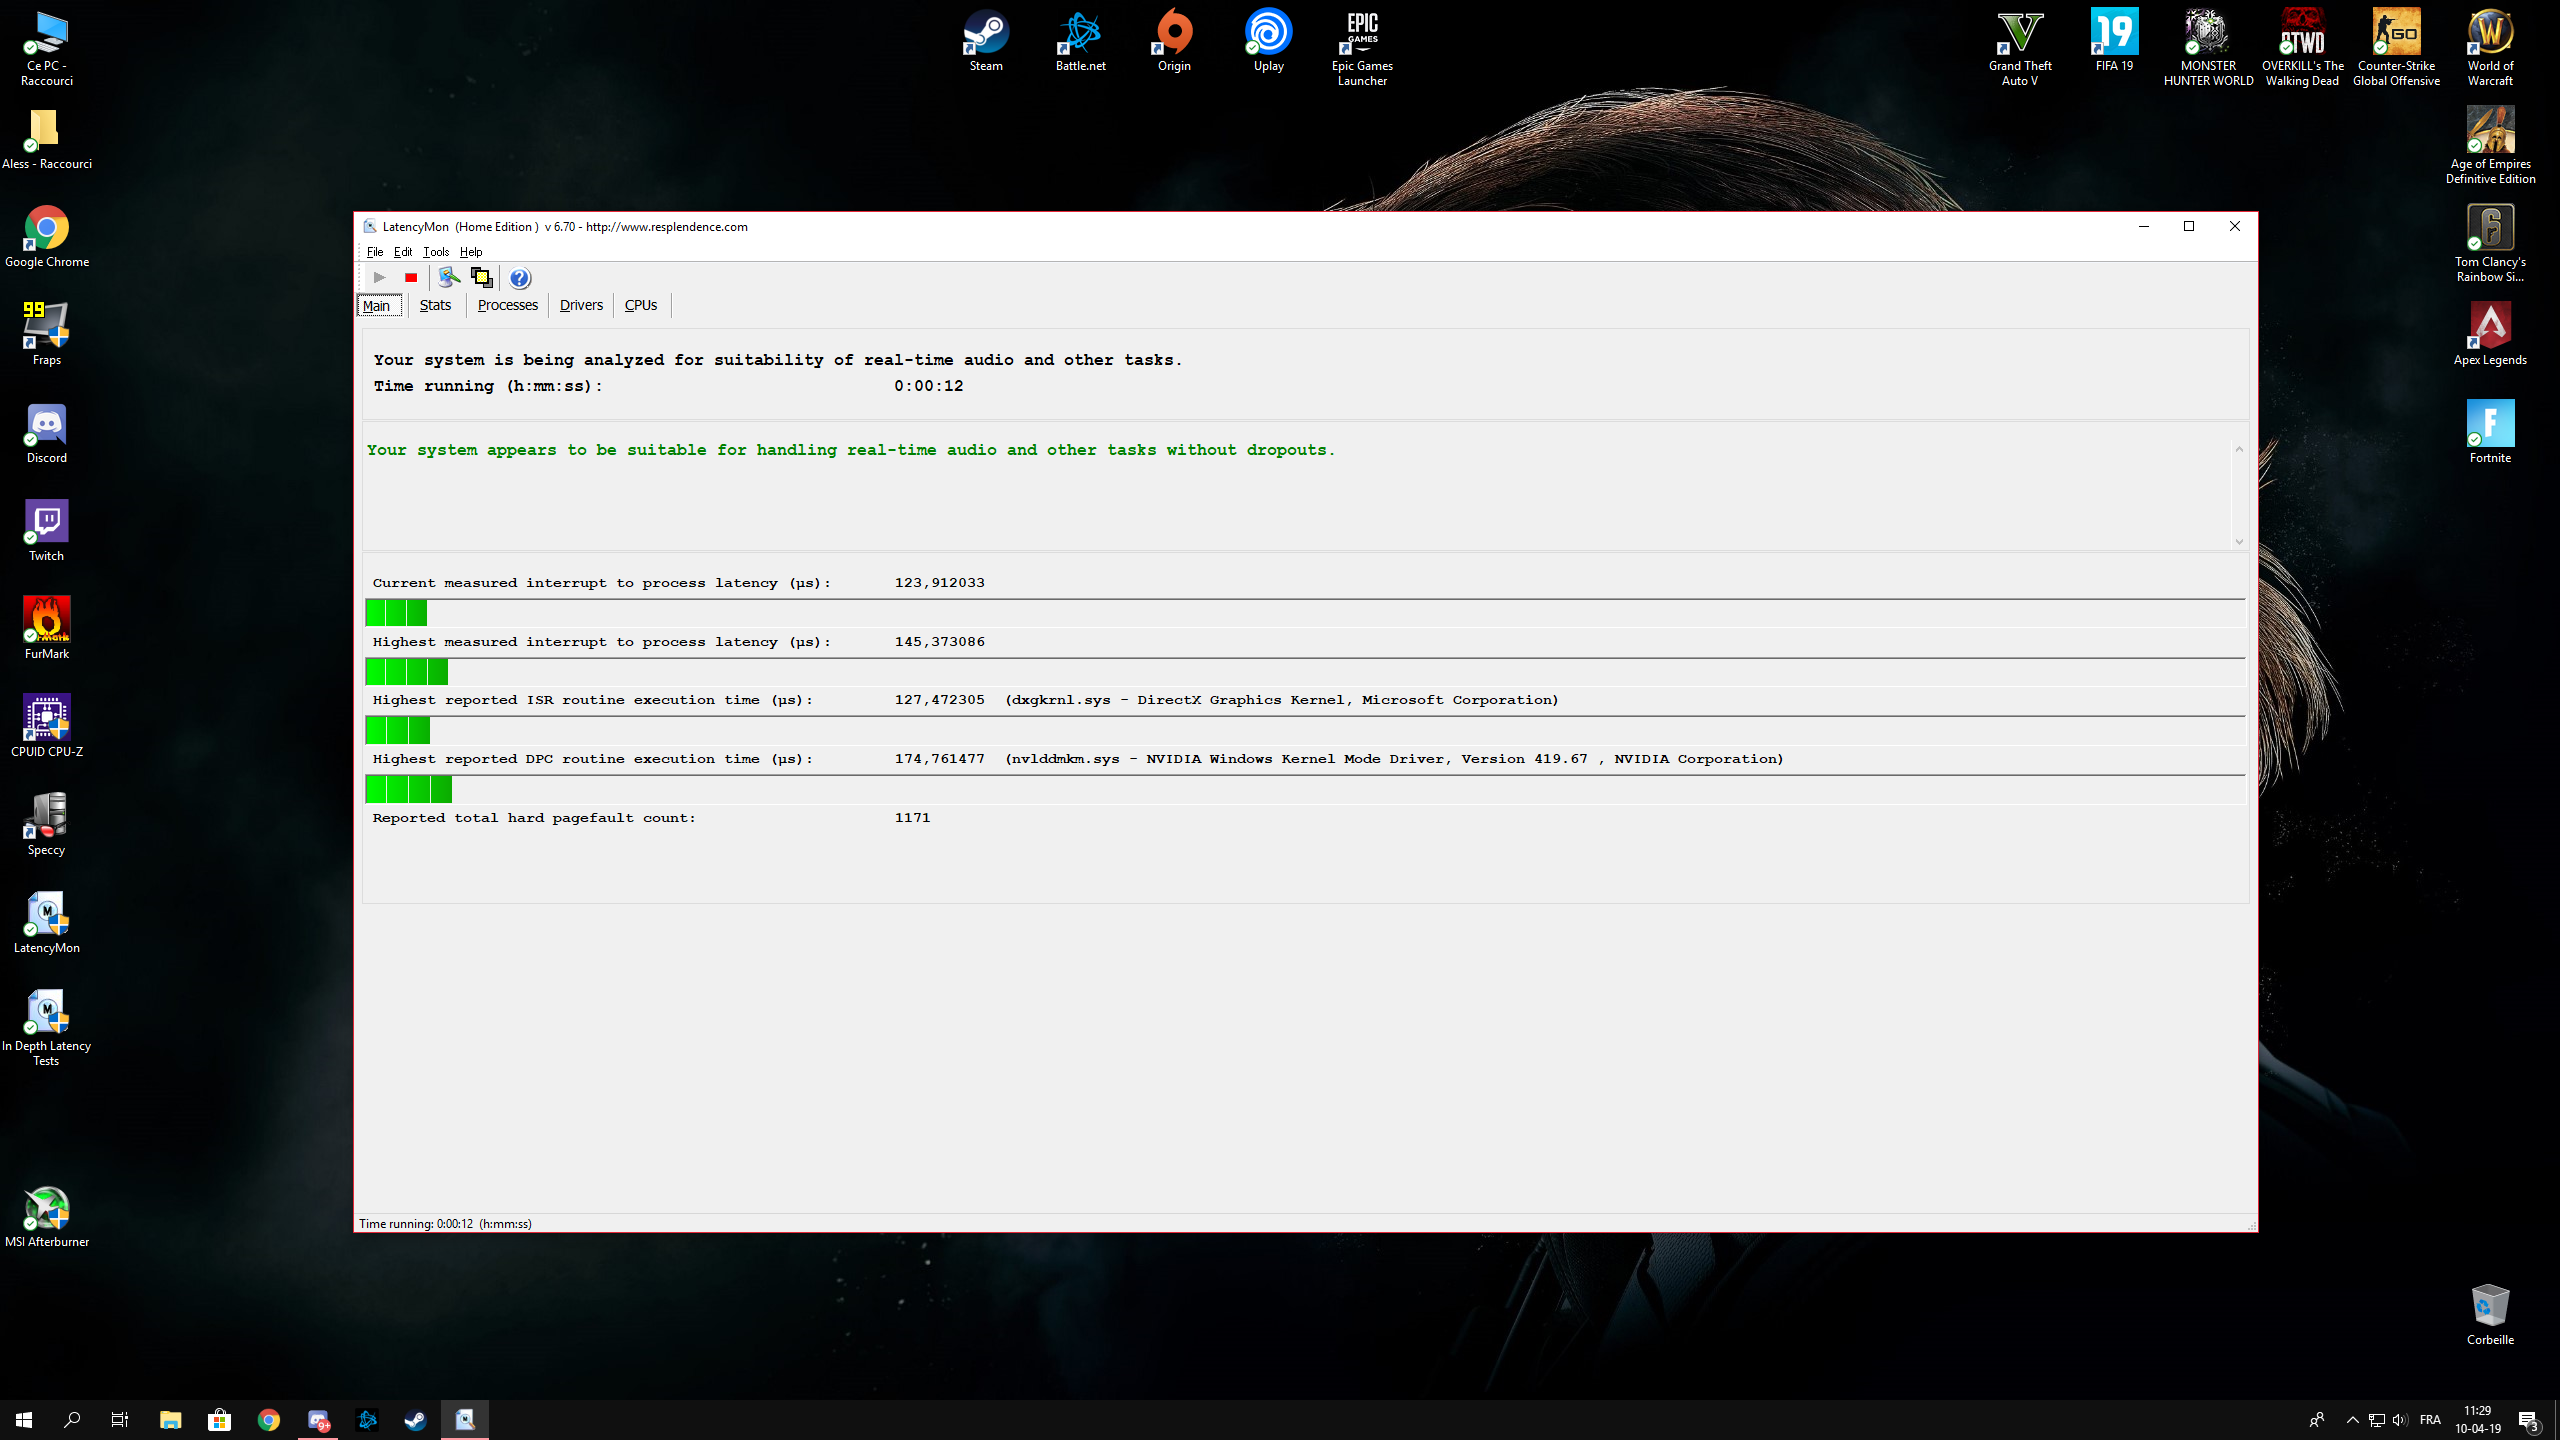Open the File menu
Viewport: 2560px width, 1440px height.
click(x=374, y=252)
